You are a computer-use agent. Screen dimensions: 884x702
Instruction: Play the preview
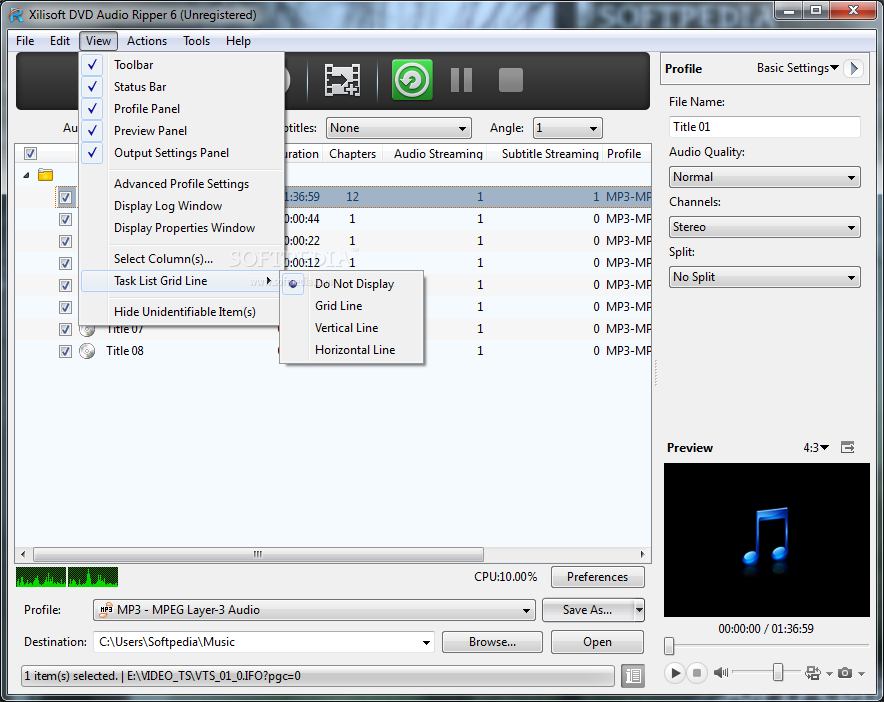point(674,673)
